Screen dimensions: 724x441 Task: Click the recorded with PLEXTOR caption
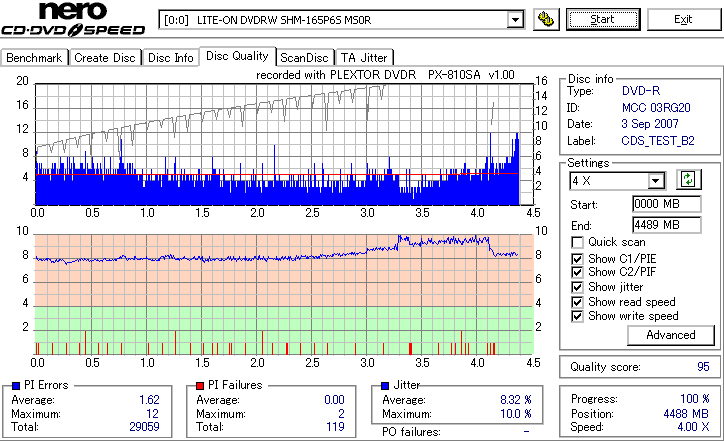[x=385, y=75]
